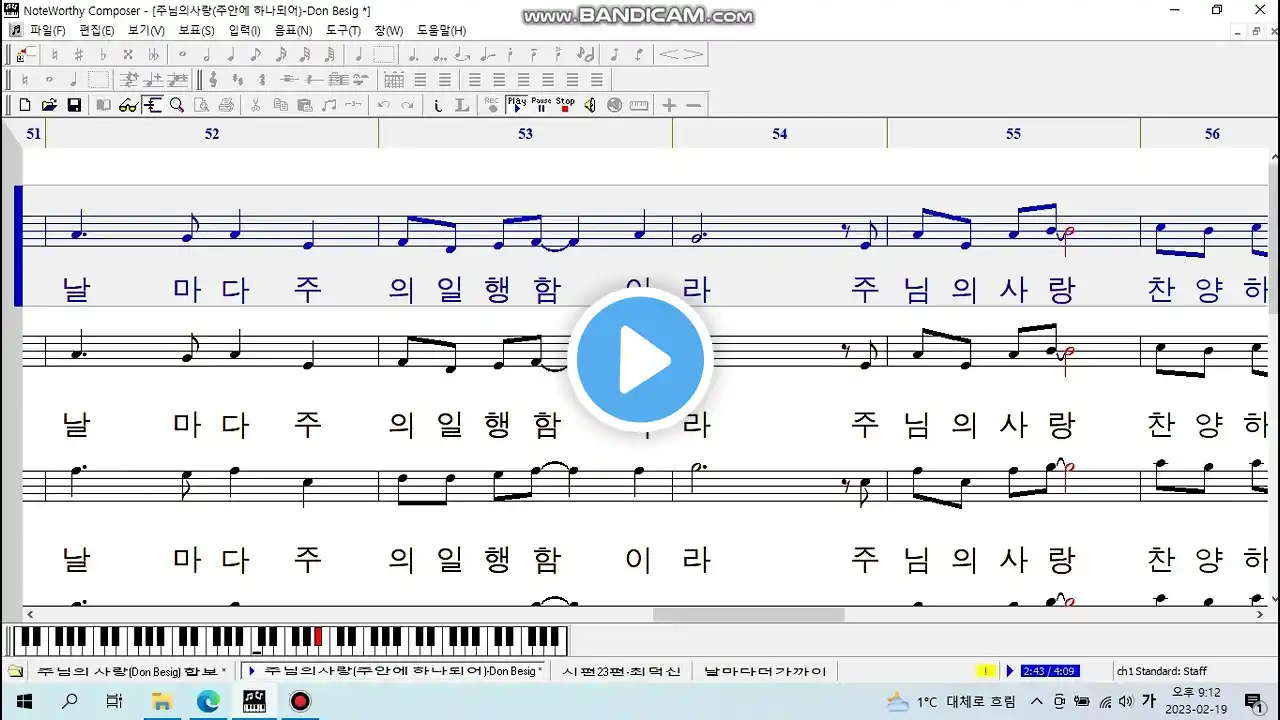Click the red highlighted piano key
The height and width of the screenshot is (720, 1280).
[x=319, y=635]
